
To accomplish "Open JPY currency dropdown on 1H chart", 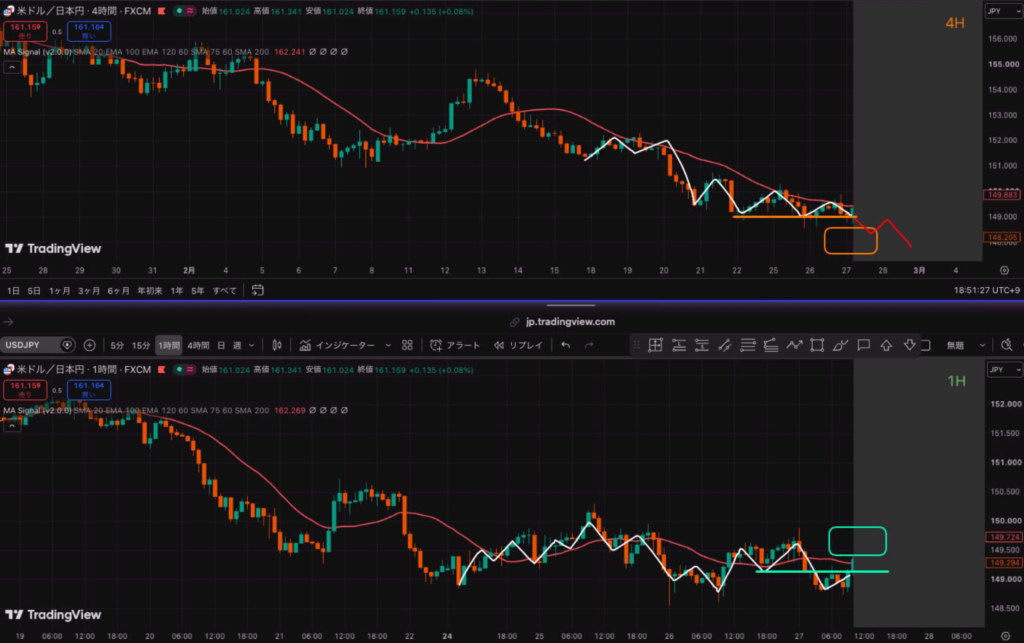I will (1004, 369).
